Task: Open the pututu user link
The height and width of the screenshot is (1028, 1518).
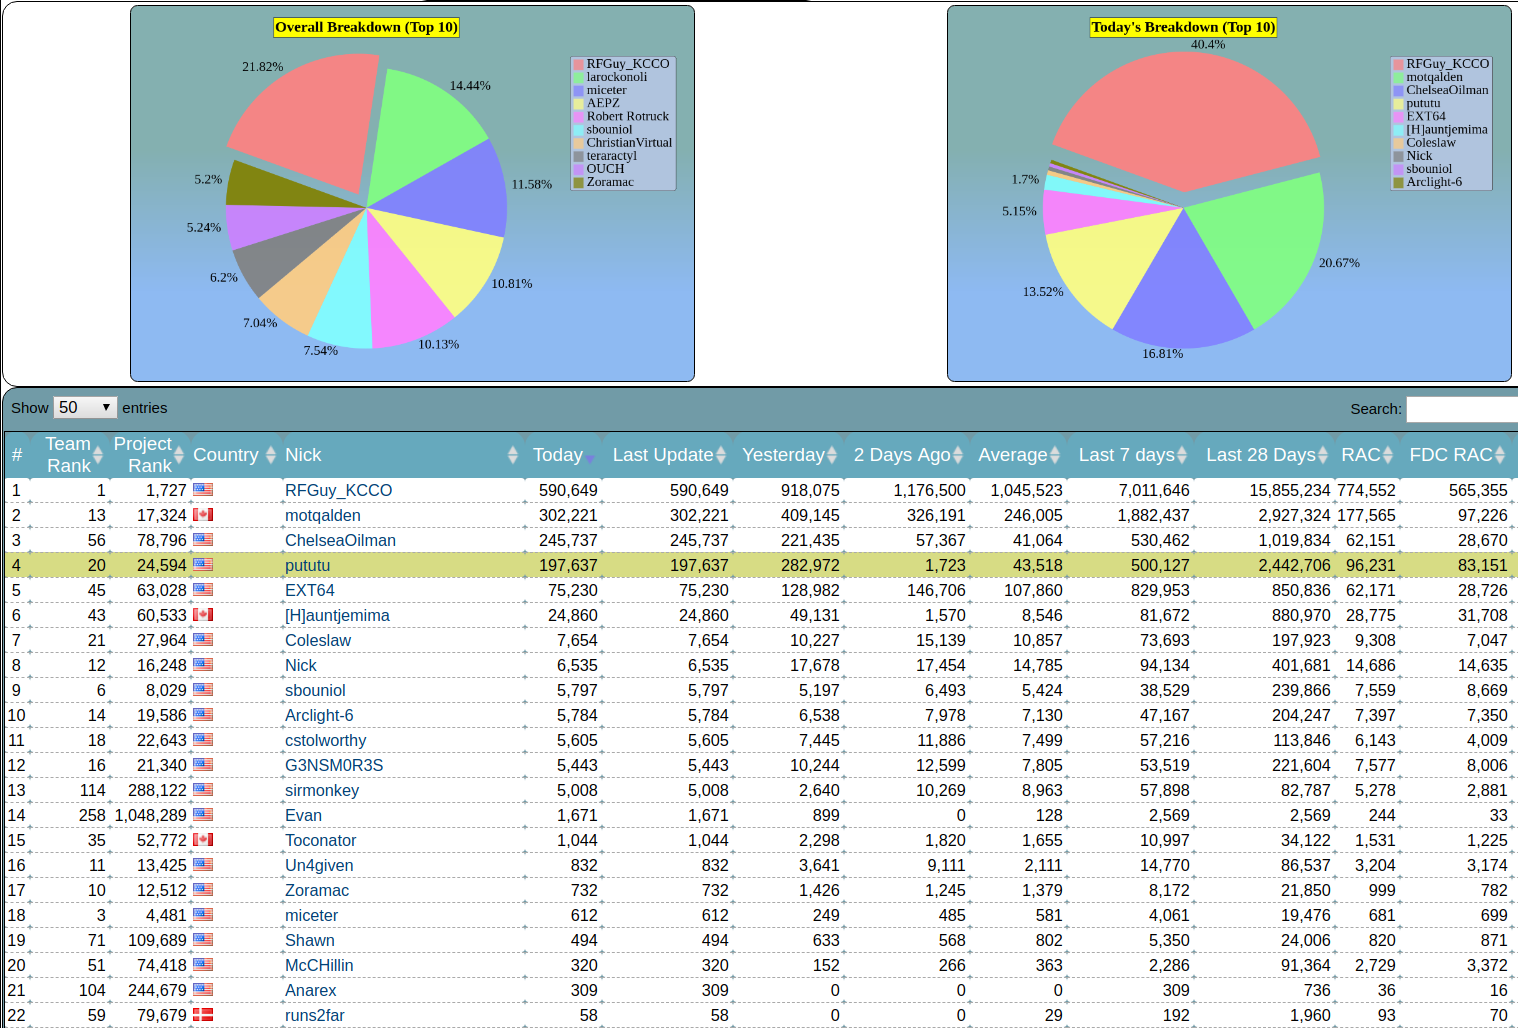Action: click(307, 565)
